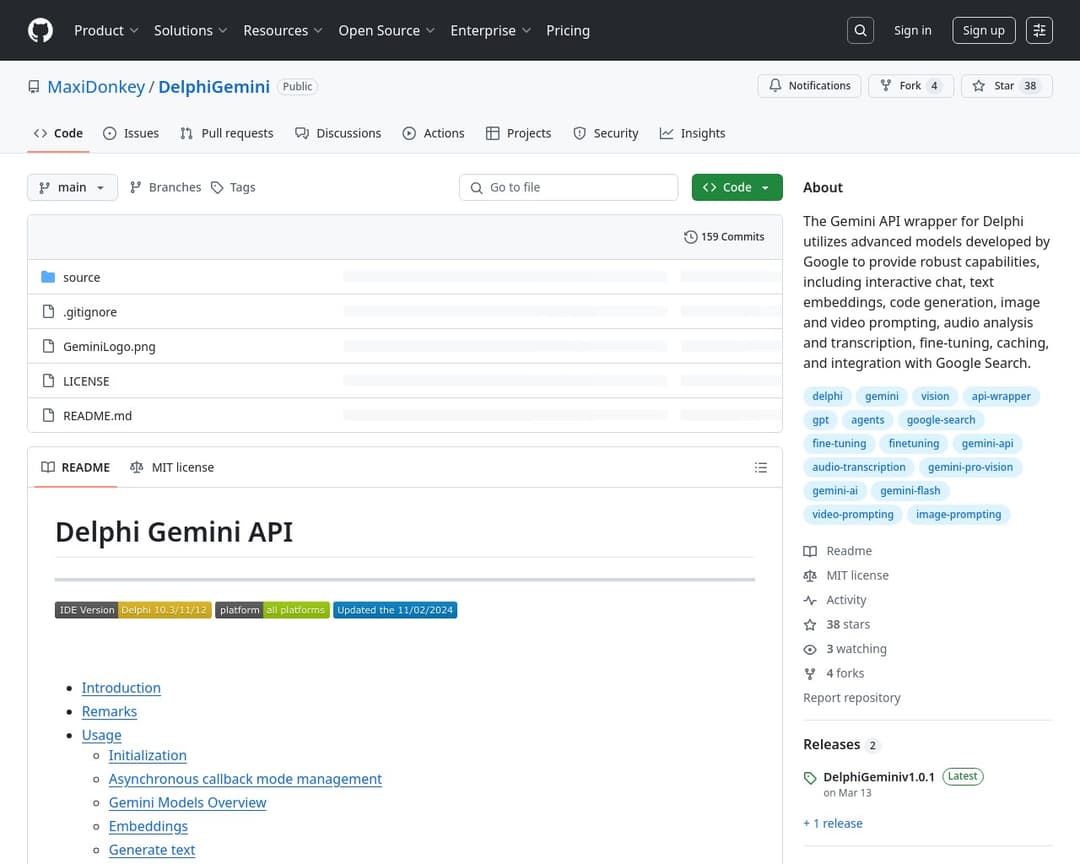Switch to the Actions tab
1080x864 pixels.
point(433,133)
